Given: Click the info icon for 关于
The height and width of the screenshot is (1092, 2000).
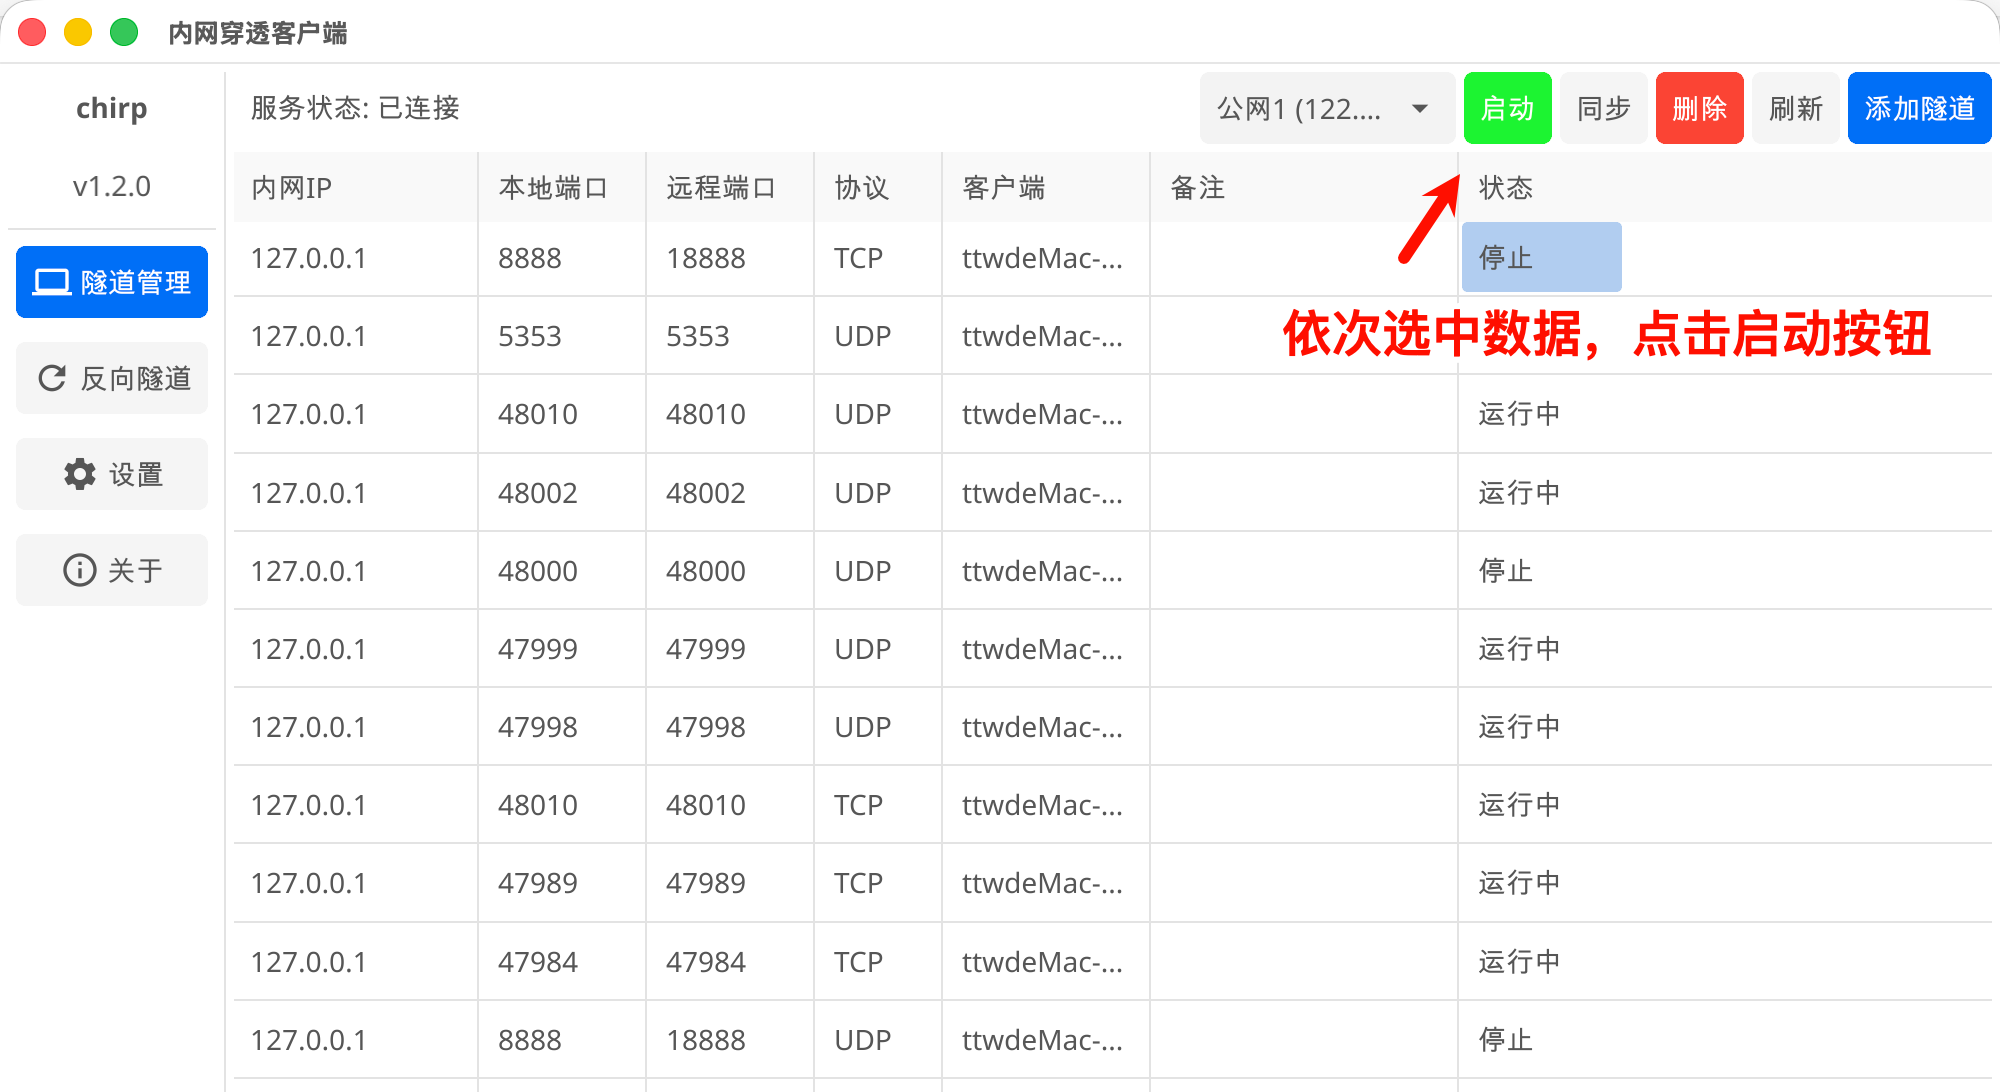Looking at the screenshot, I should 80,570.
